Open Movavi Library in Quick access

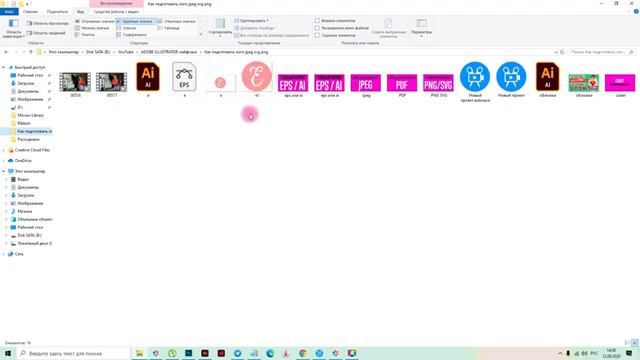[30, 115]
